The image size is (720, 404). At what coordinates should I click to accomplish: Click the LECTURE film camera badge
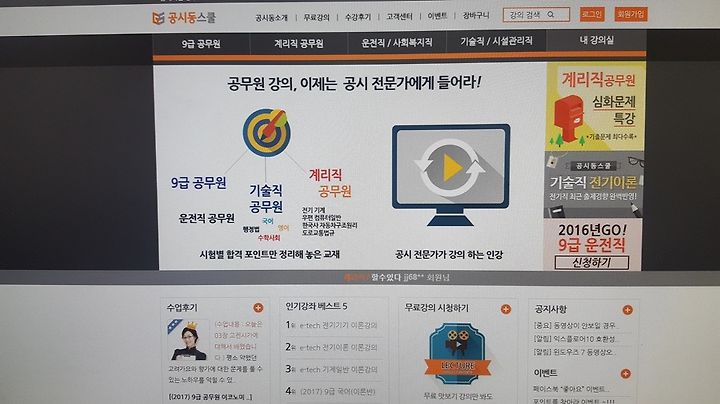click(x=457, y=354)
